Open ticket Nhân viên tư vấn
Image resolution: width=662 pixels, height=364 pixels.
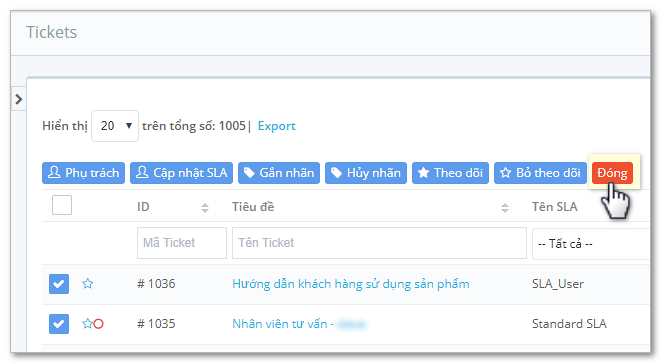click(x=279, y=324)
